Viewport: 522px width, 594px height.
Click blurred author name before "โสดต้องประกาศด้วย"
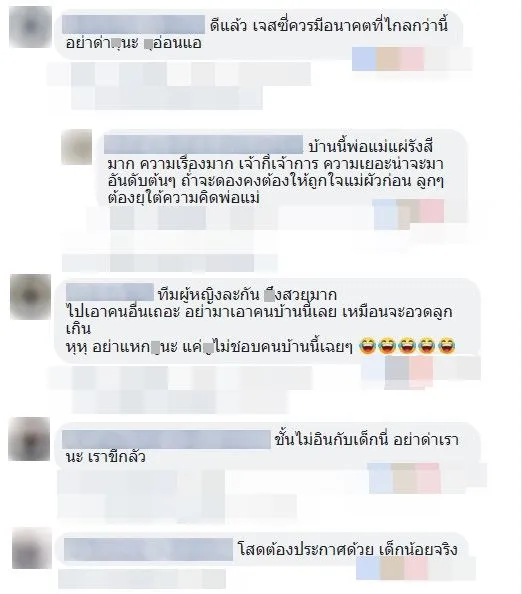(x=148, y=549)
